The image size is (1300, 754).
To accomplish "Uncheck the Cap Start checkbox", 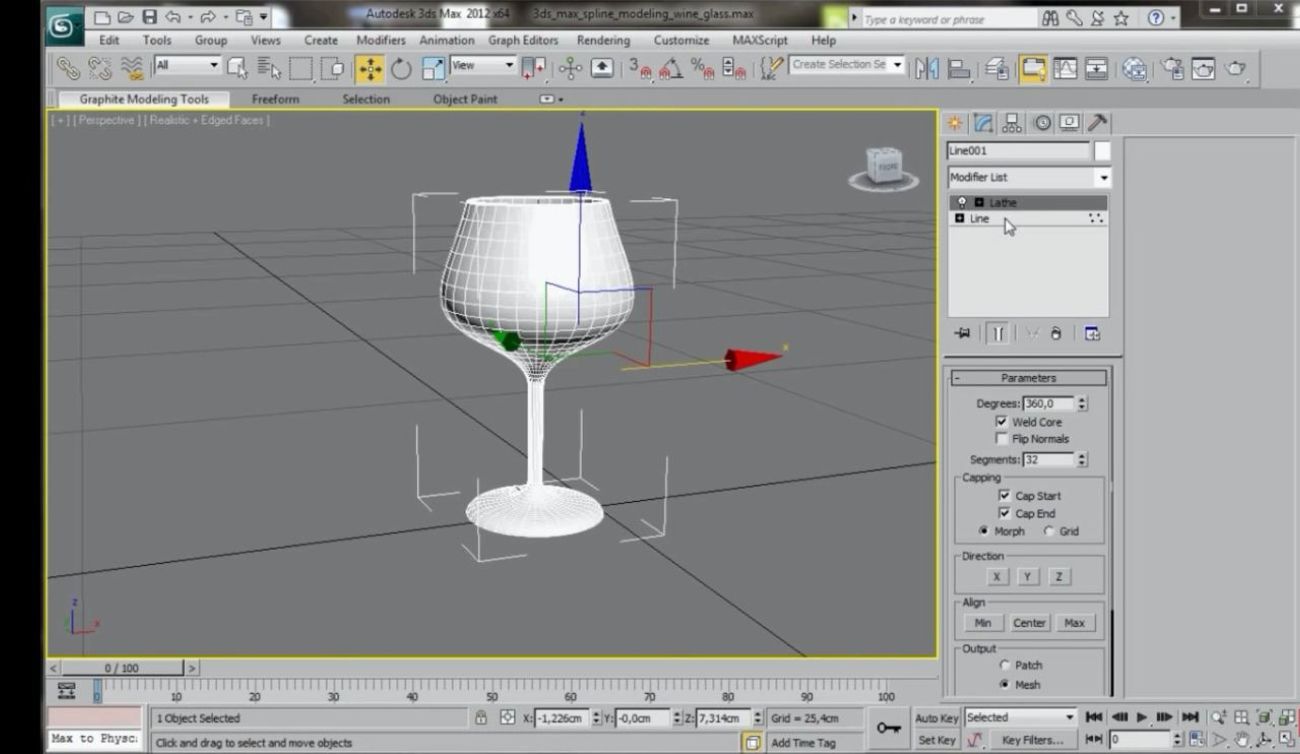I will (1005, 496).
